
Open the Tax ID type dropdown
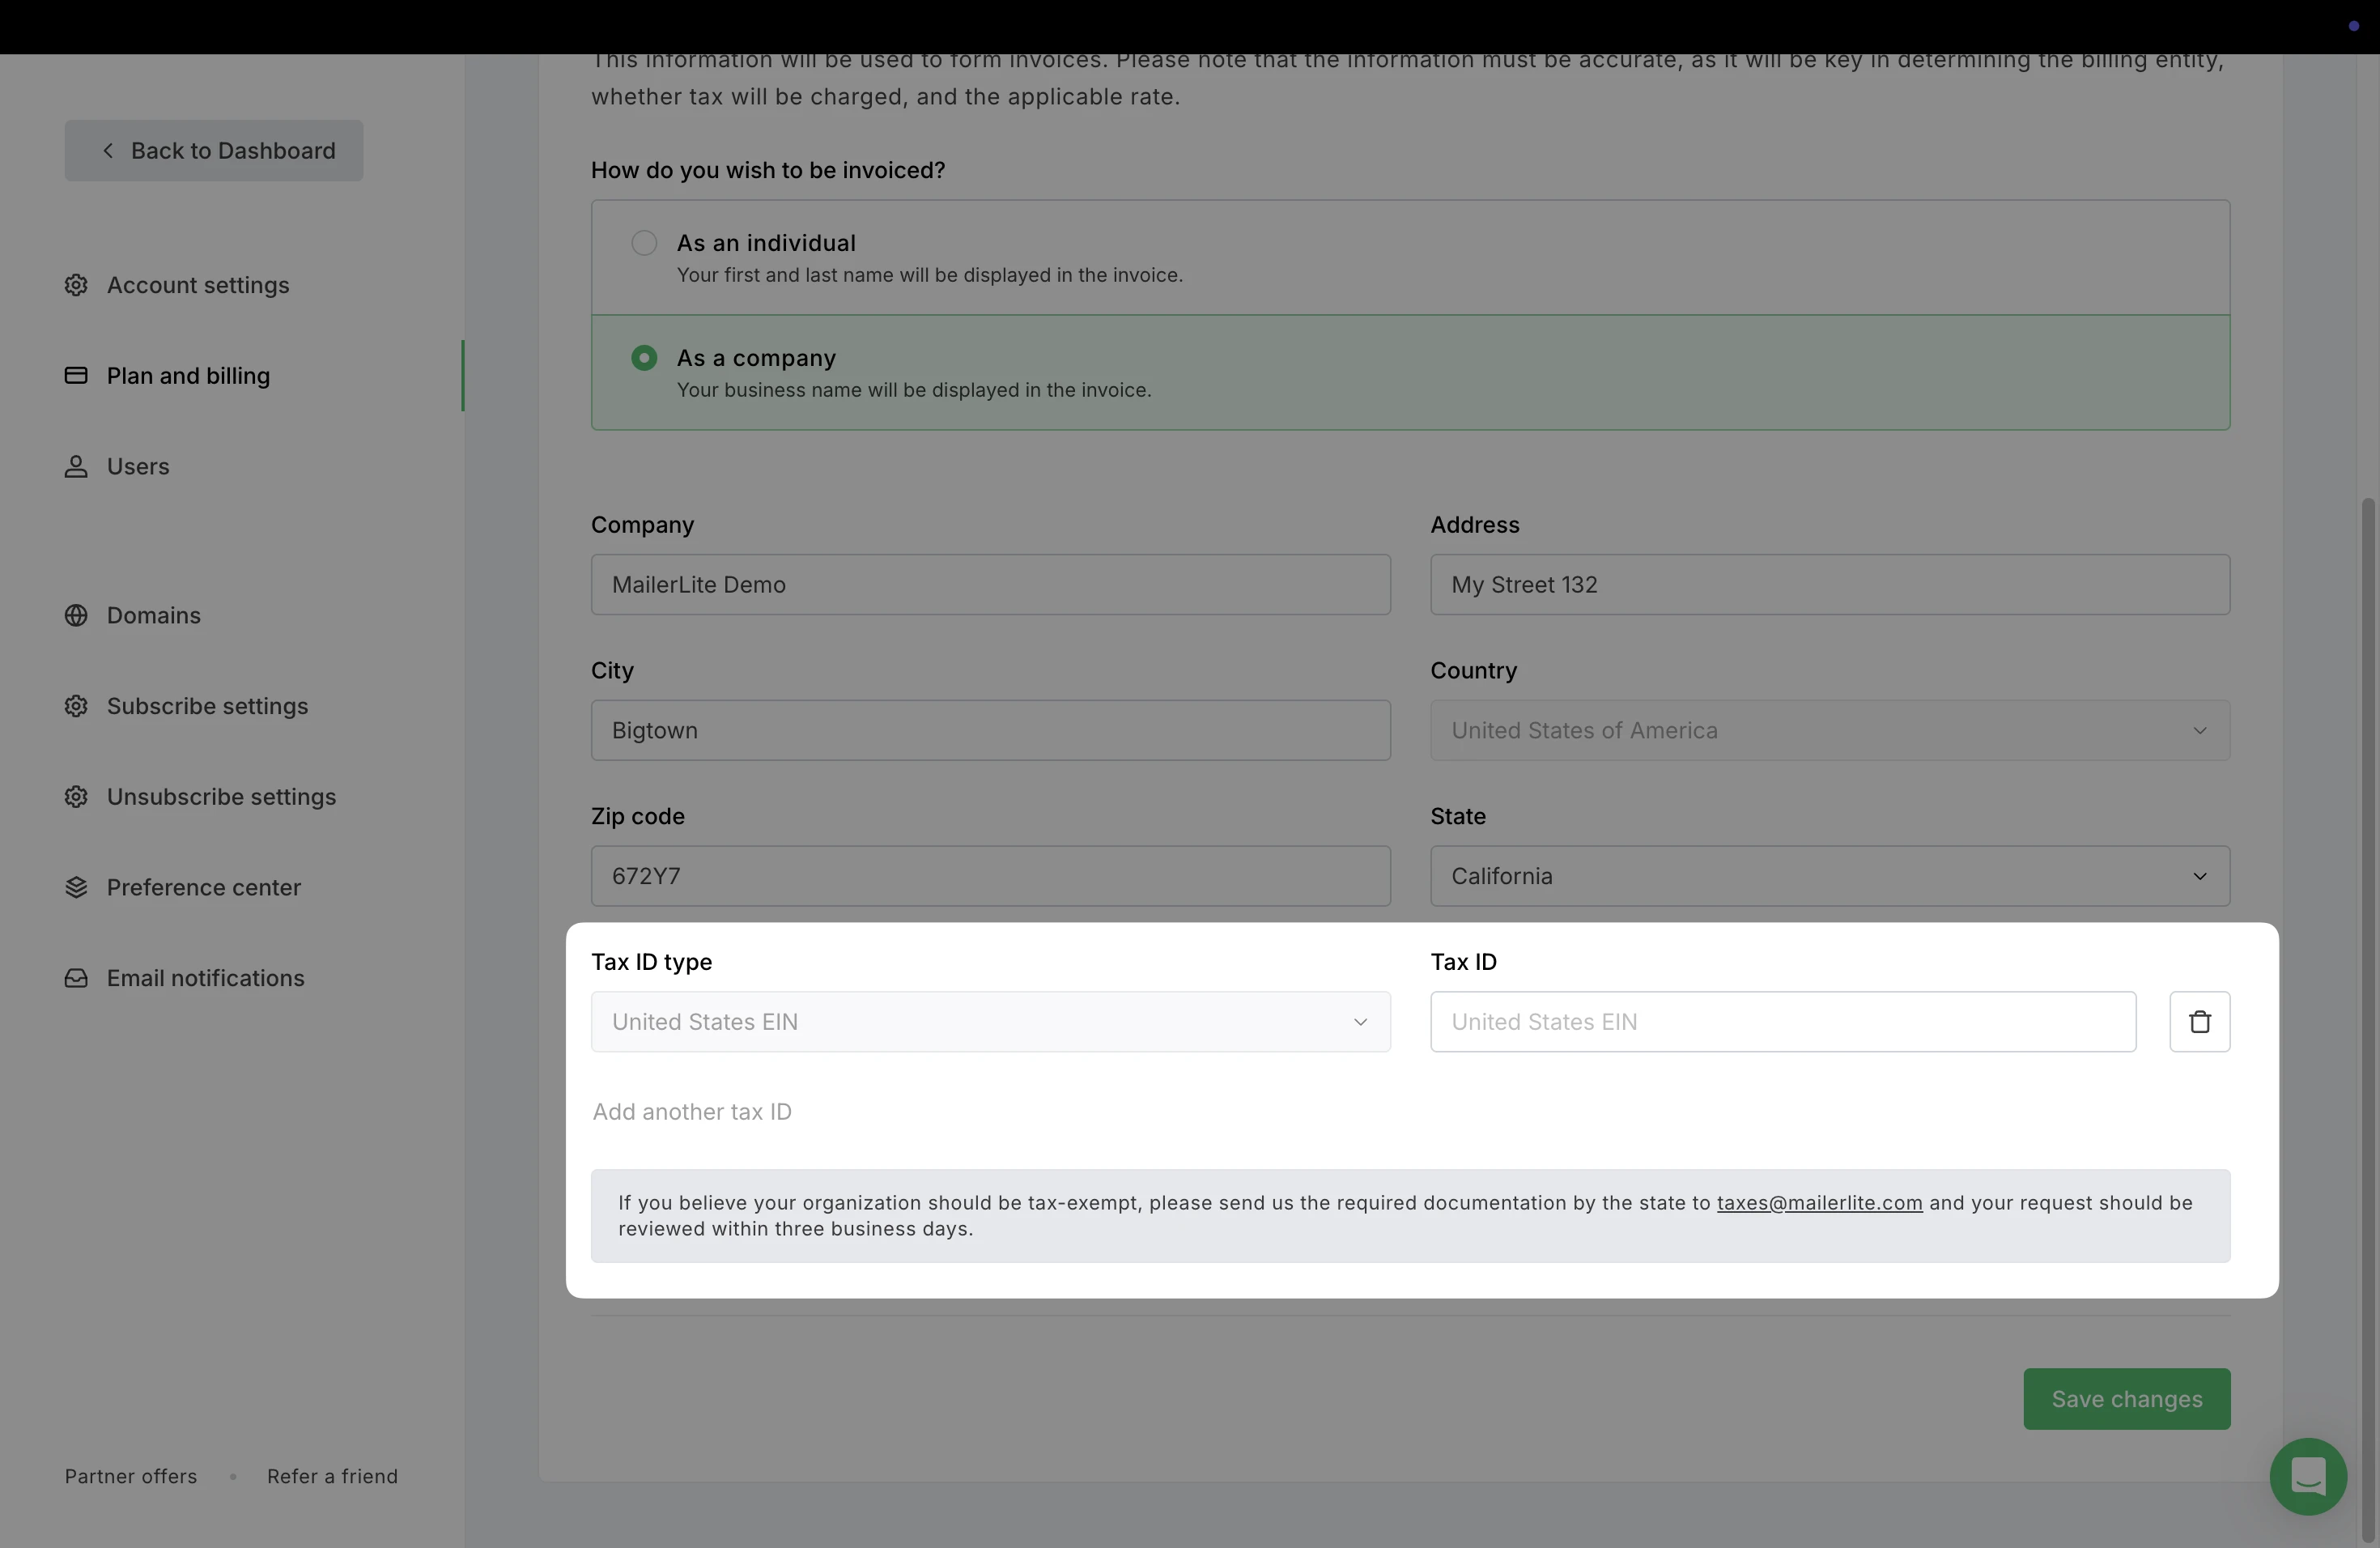(990, 1021)
